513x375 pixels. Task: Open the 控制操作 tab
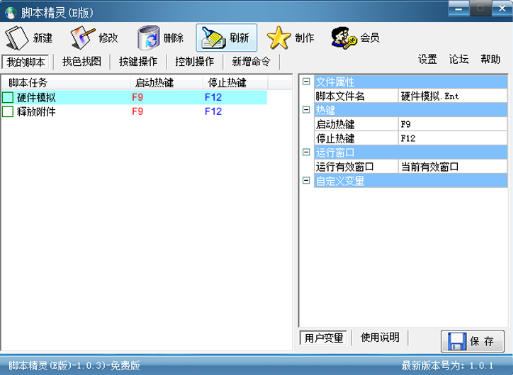tap(194, 62)
